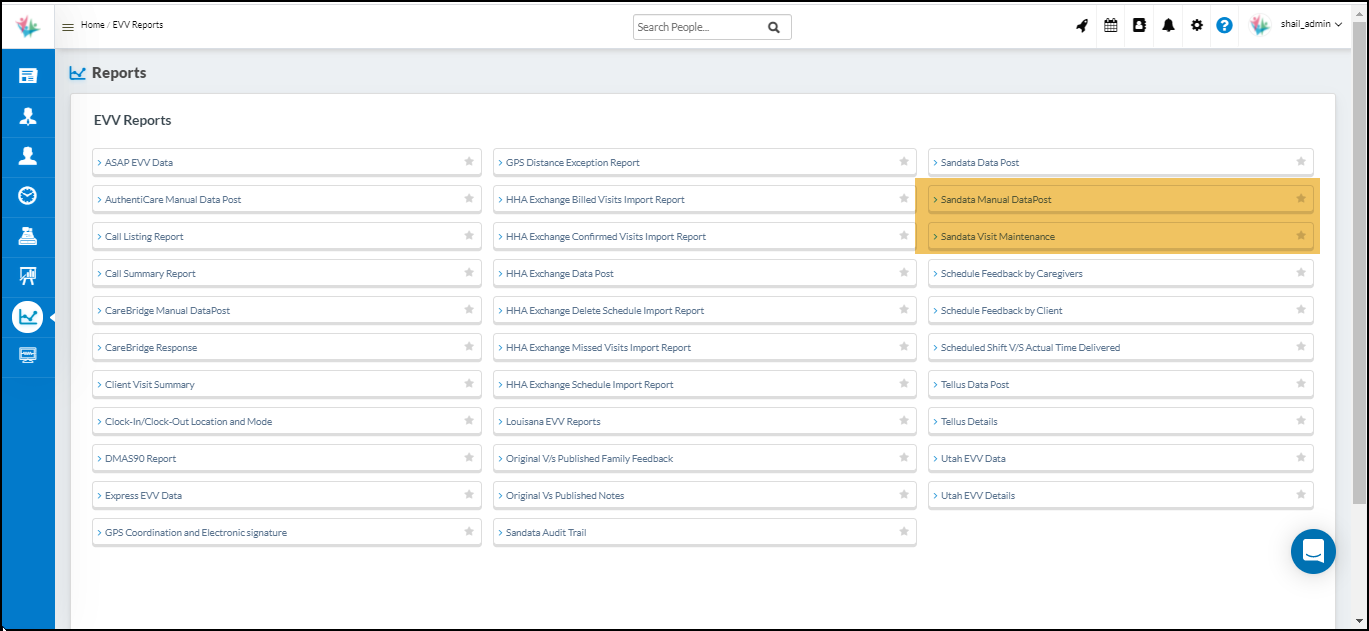Open the Sandata Visit Maintenance report

[x=997, y=237]
